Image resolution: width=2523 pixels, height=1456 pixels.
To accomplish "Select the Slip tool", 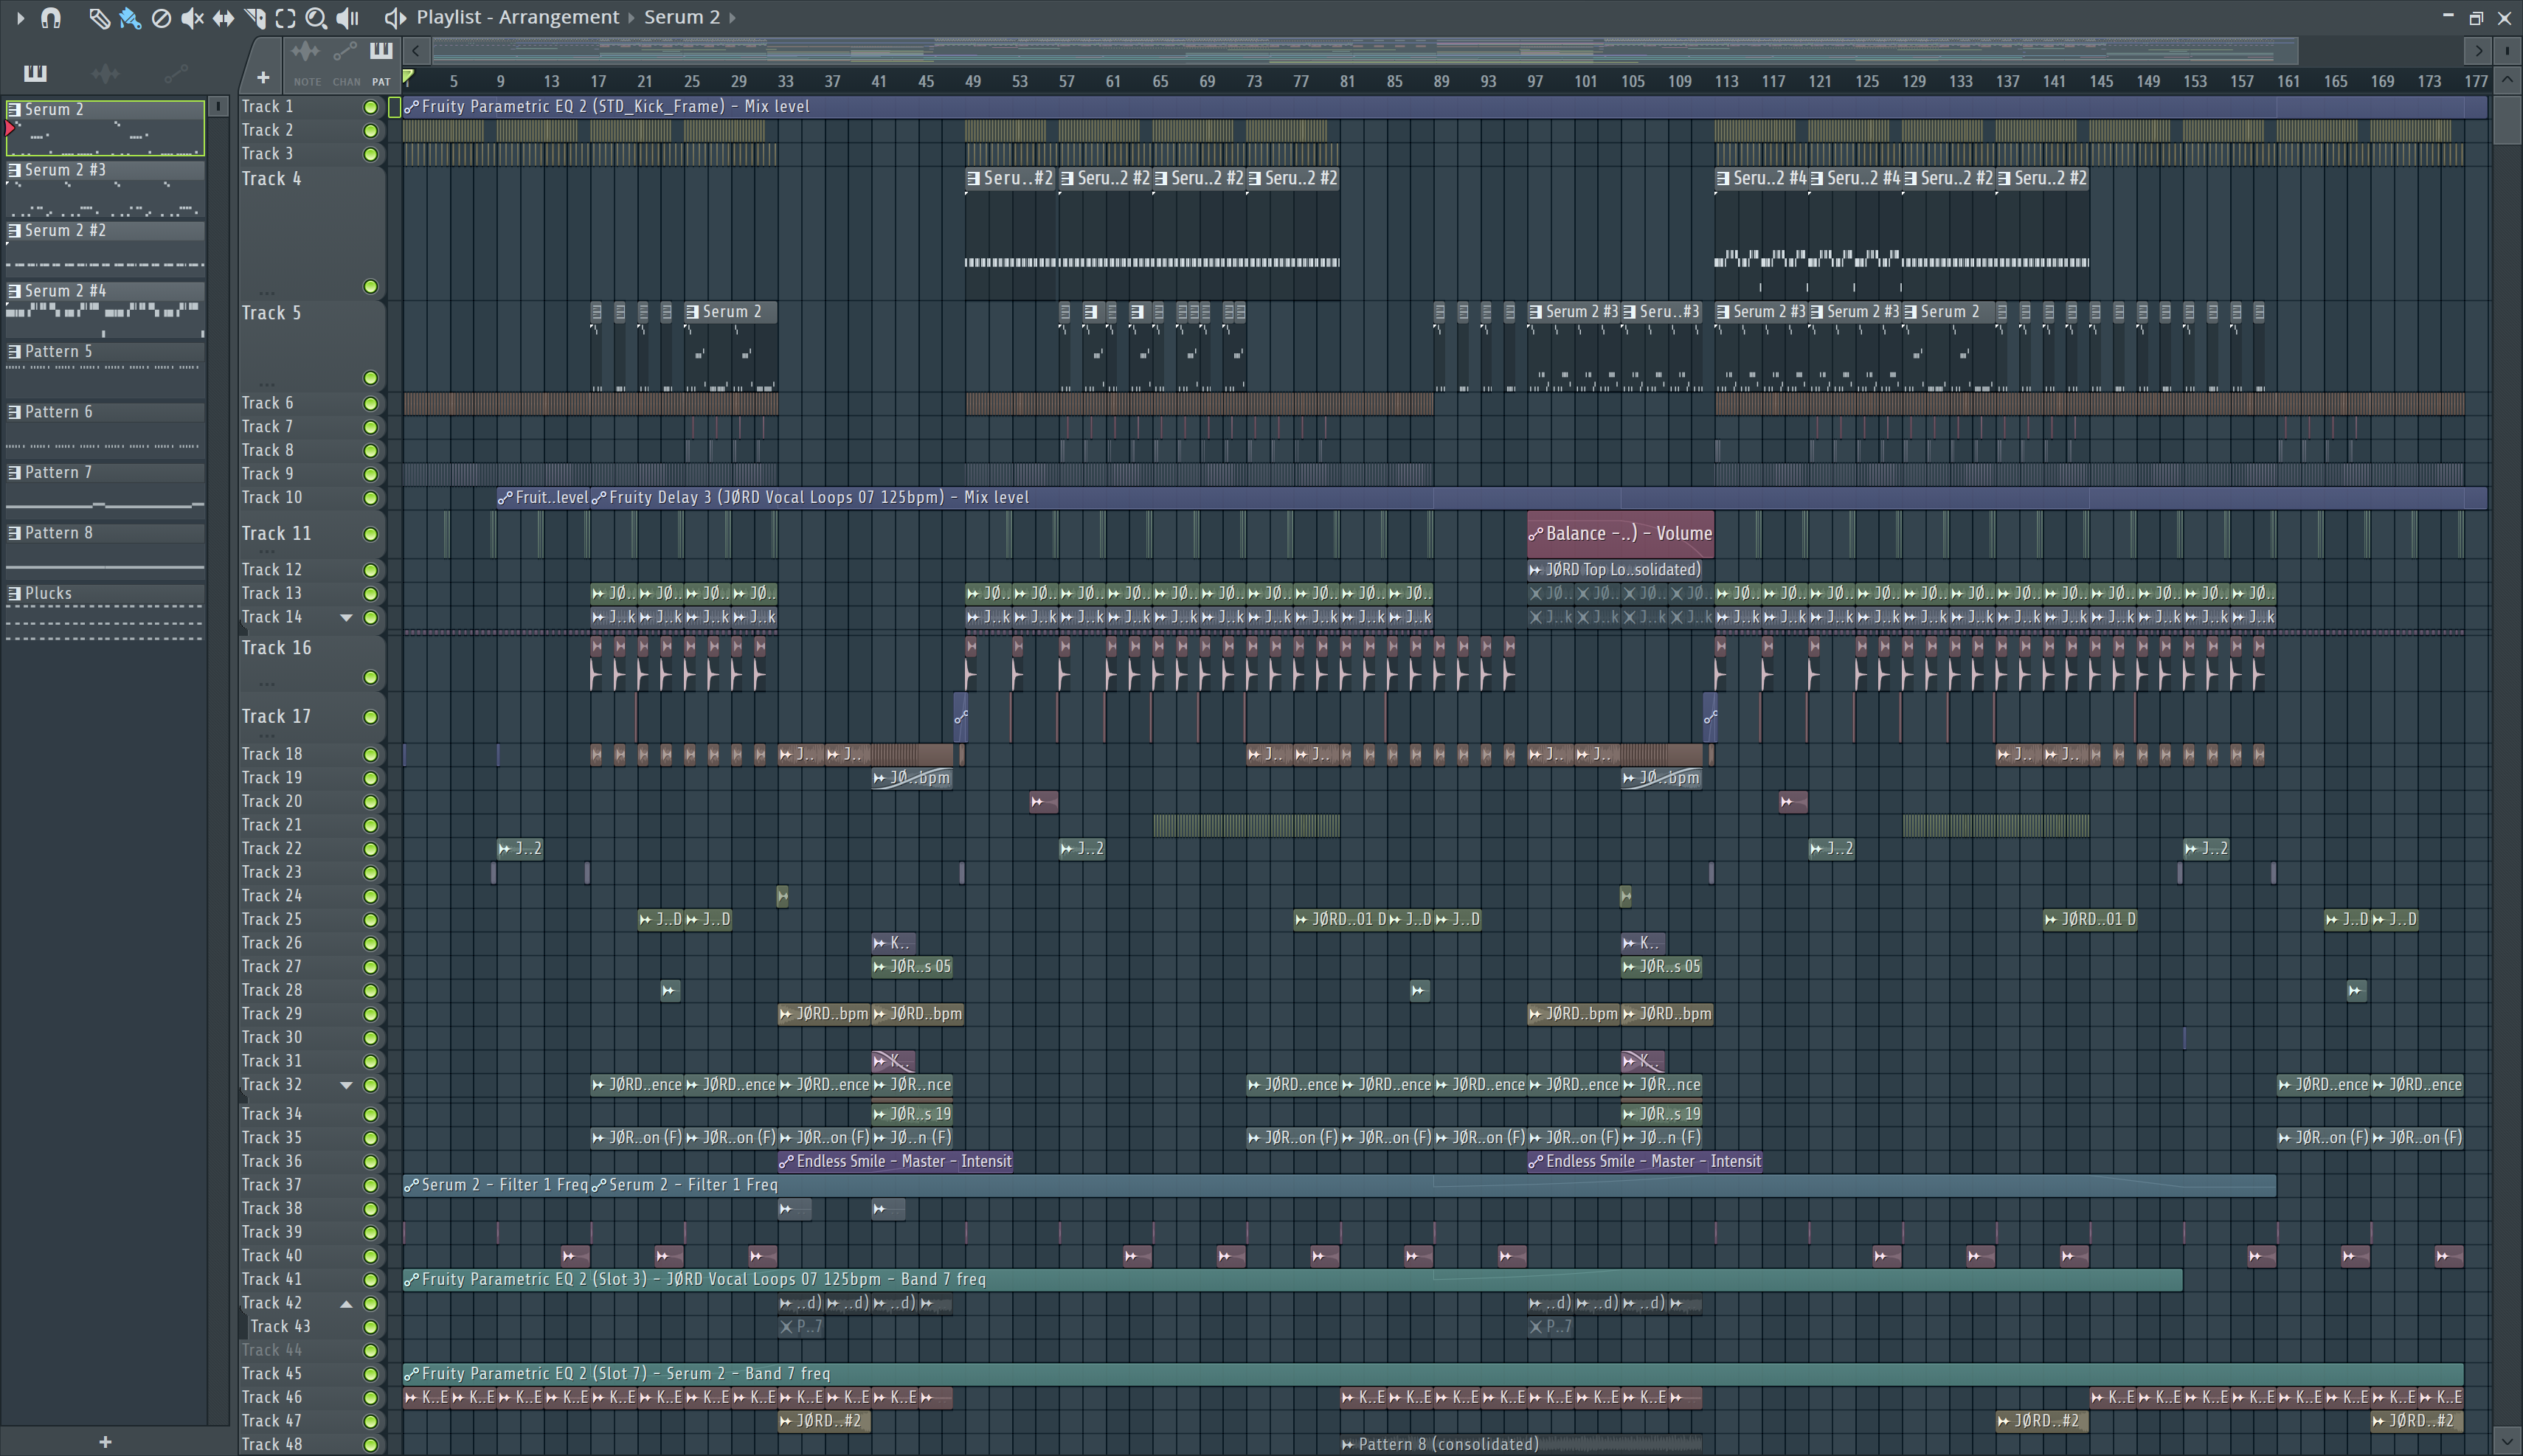I will pyautogui.click(x=223, y=17).
